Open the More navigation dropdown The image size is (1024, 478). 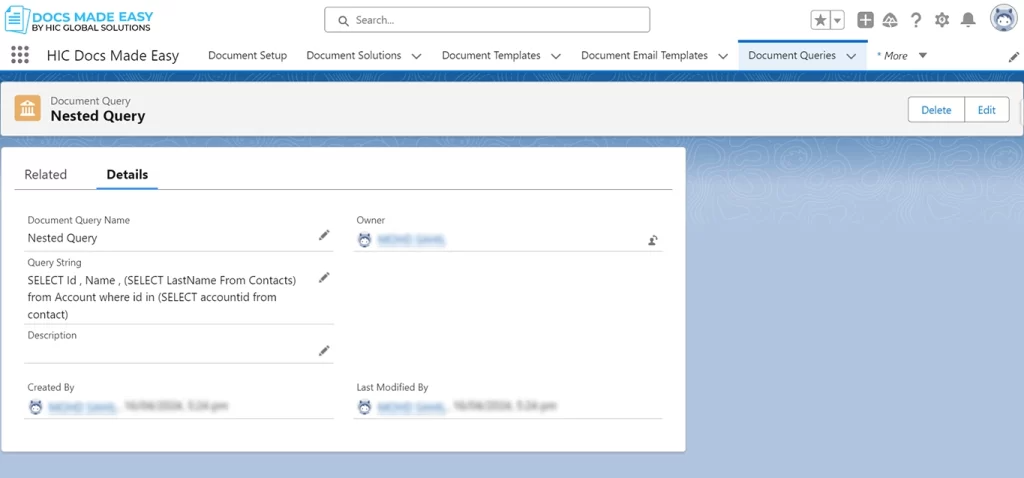902,56
